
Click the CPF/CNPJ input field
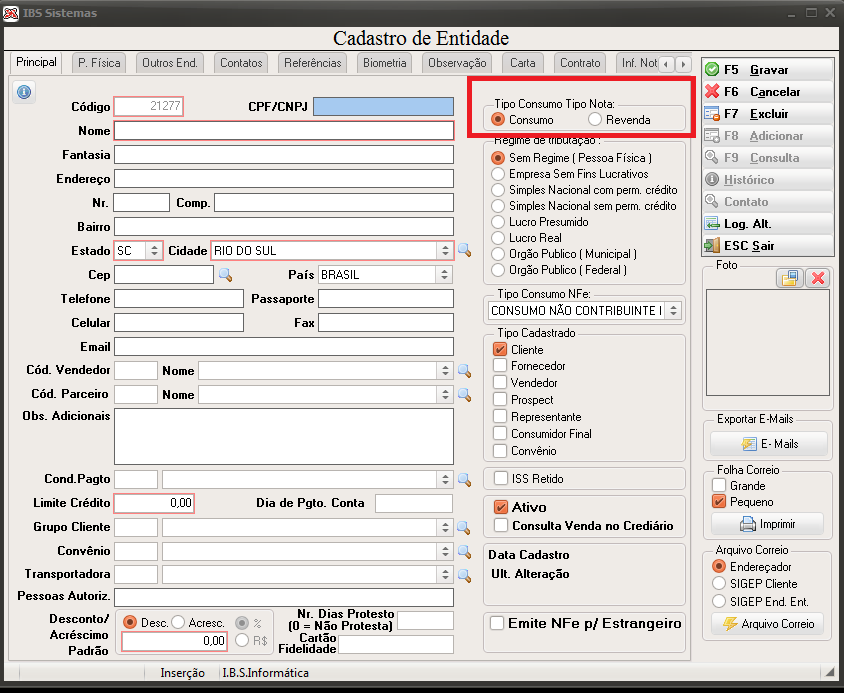coord(383,107)
